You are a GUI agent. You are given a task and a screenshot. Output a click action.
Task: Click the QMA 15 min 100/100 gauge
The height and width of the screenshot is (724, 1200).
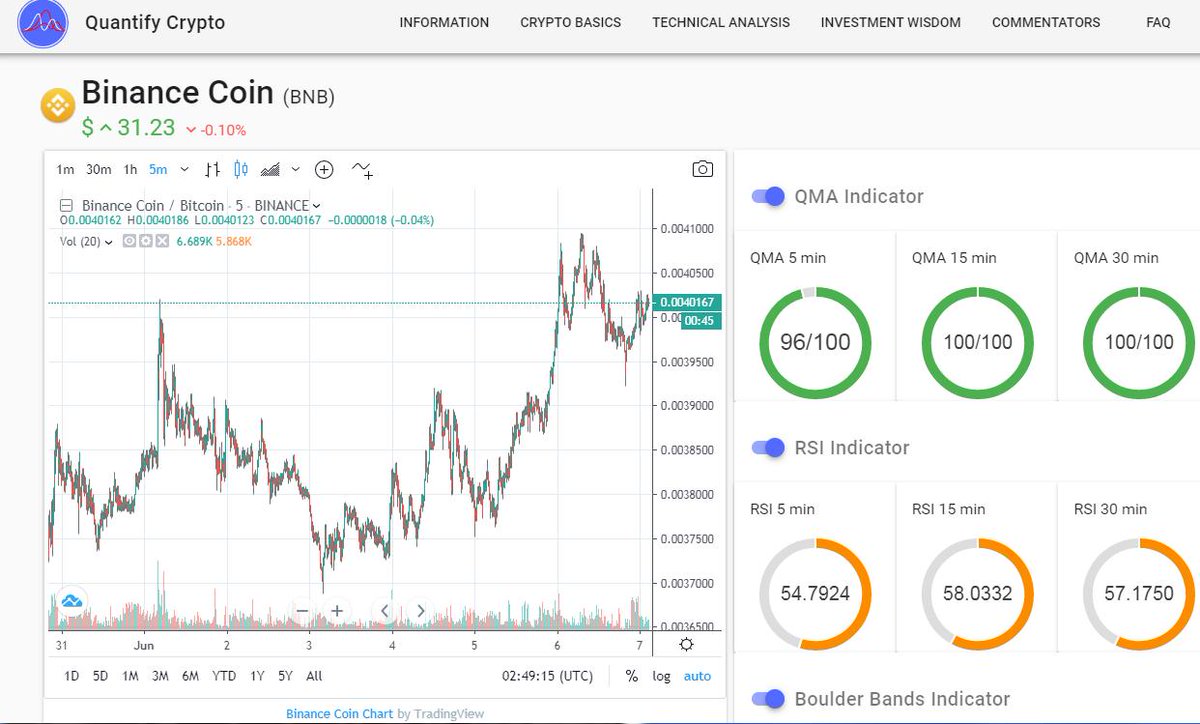(x=977, y=342)
